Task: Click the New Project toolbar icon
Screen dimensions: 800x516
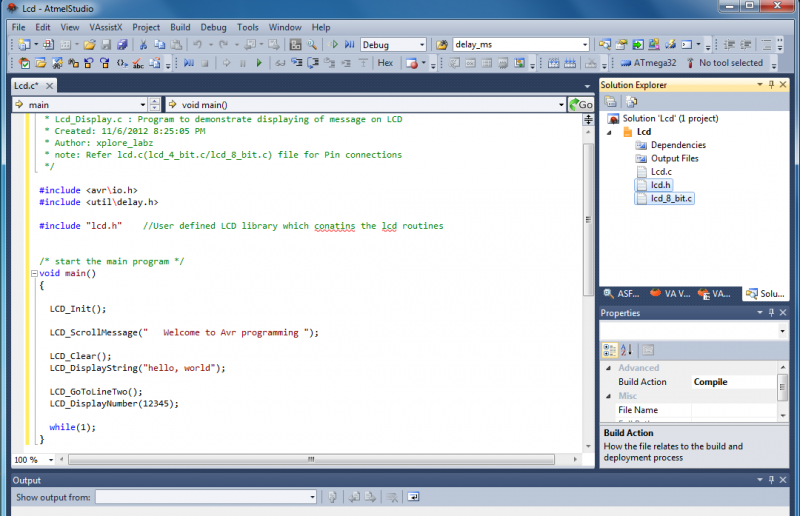Action: coord(23,45)
